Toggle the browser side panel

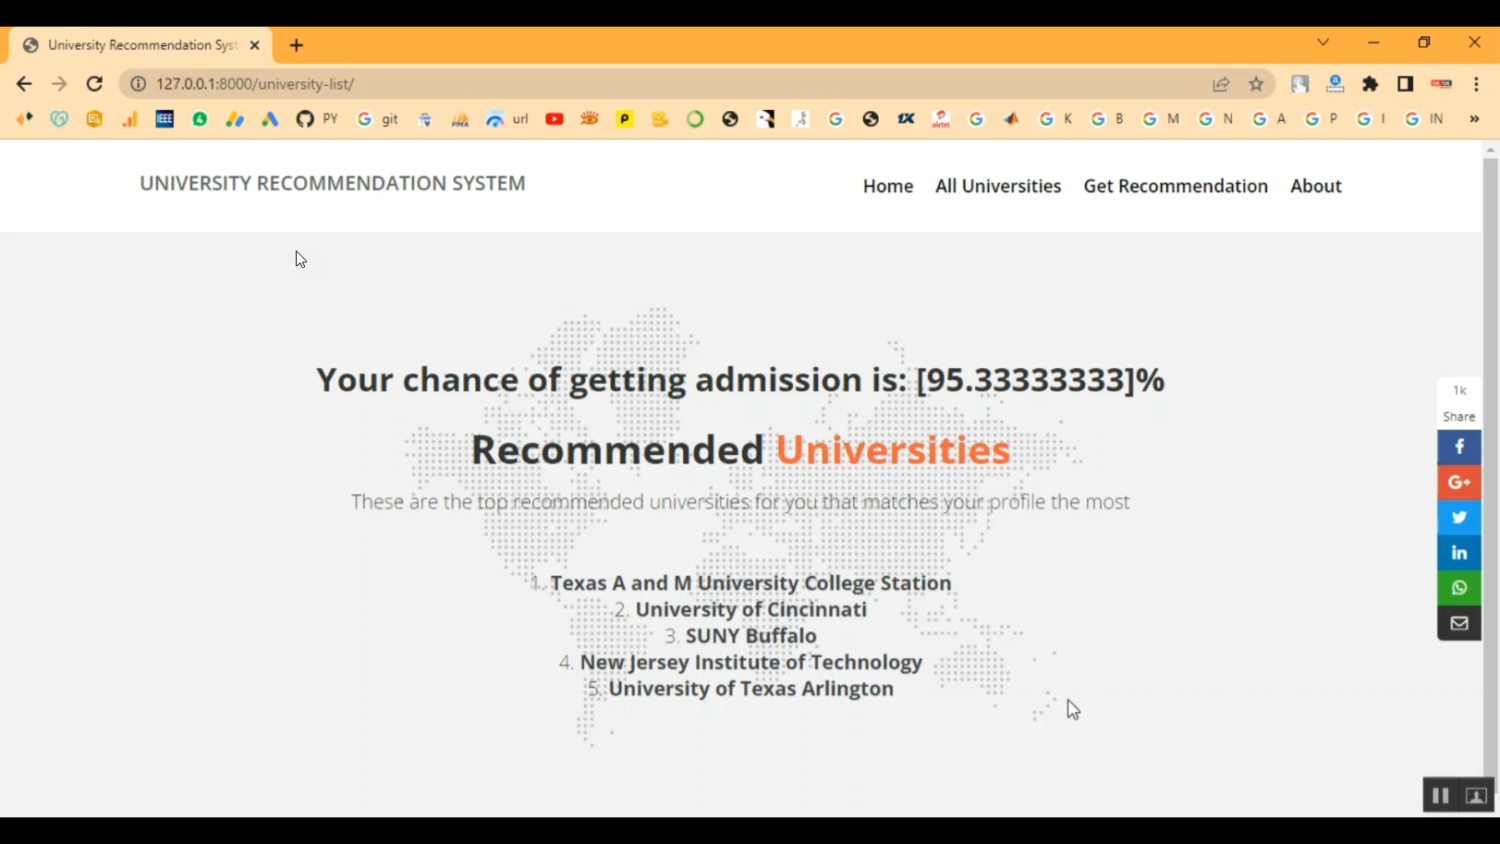pyautogui.click(x=1405, y=84)
